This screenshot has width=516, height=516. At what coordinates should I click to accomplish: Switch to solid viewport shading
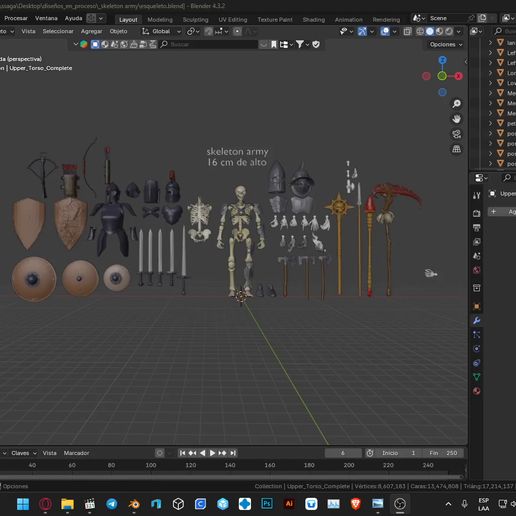click(430, 31)
